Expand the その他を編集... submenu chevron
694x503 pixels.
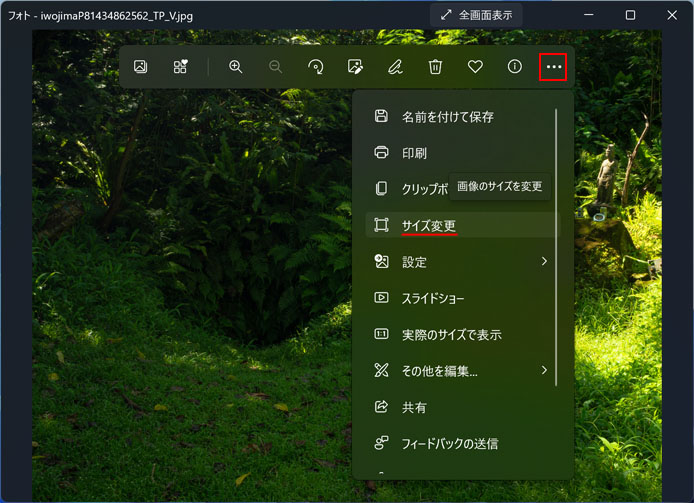pos(544,370)
